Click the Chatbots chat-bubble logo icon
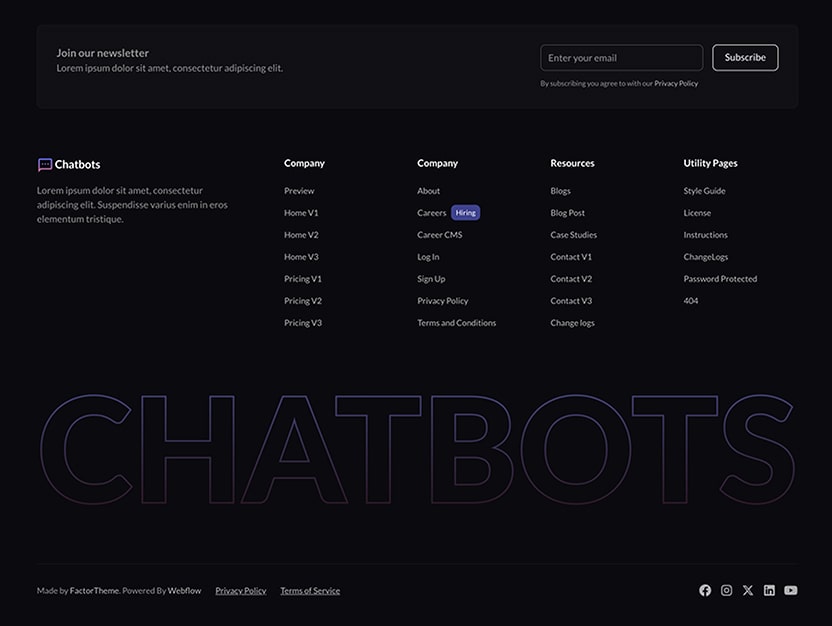Viewport: 832px width, 626px height. (x=43, y=163)
